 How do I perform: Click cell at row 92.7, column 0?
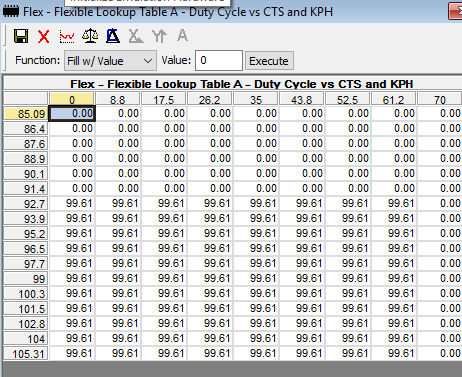point(72,203)
